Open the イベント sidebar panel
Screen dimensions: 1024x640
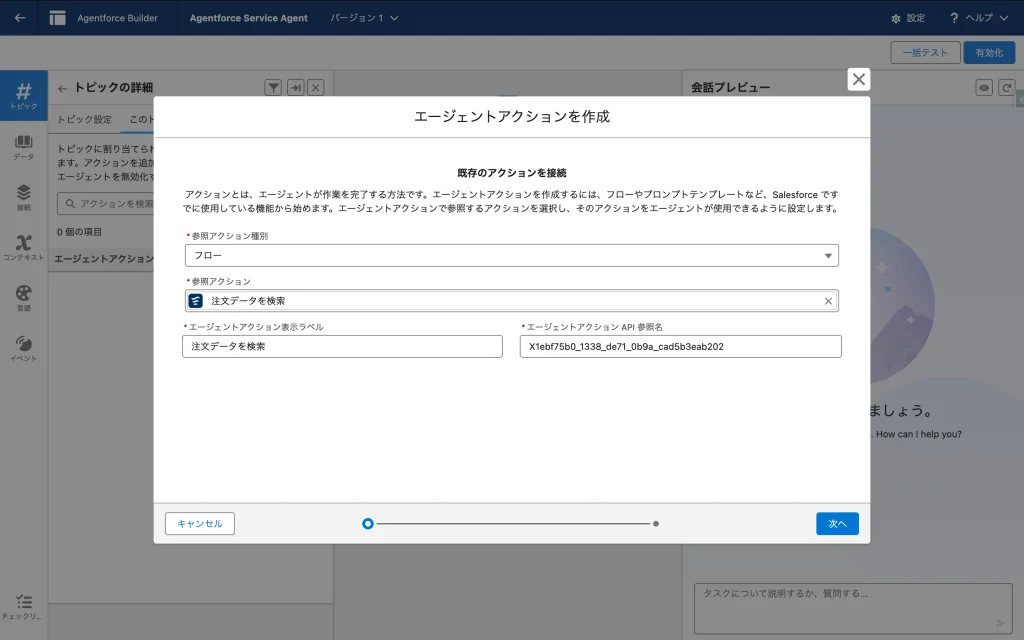(24, 347)
